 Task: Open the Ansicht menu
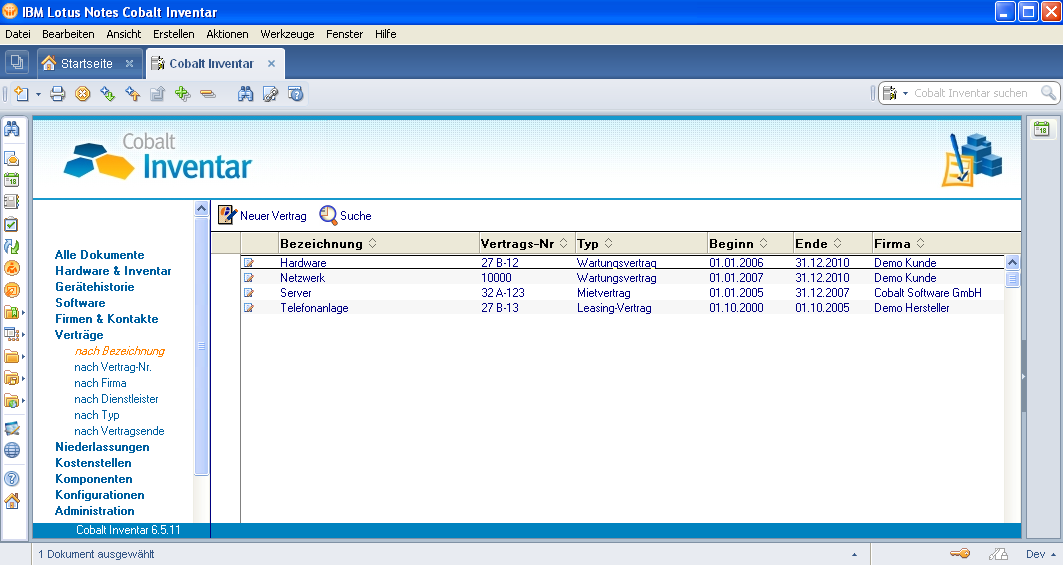click(x=123, y=34)
